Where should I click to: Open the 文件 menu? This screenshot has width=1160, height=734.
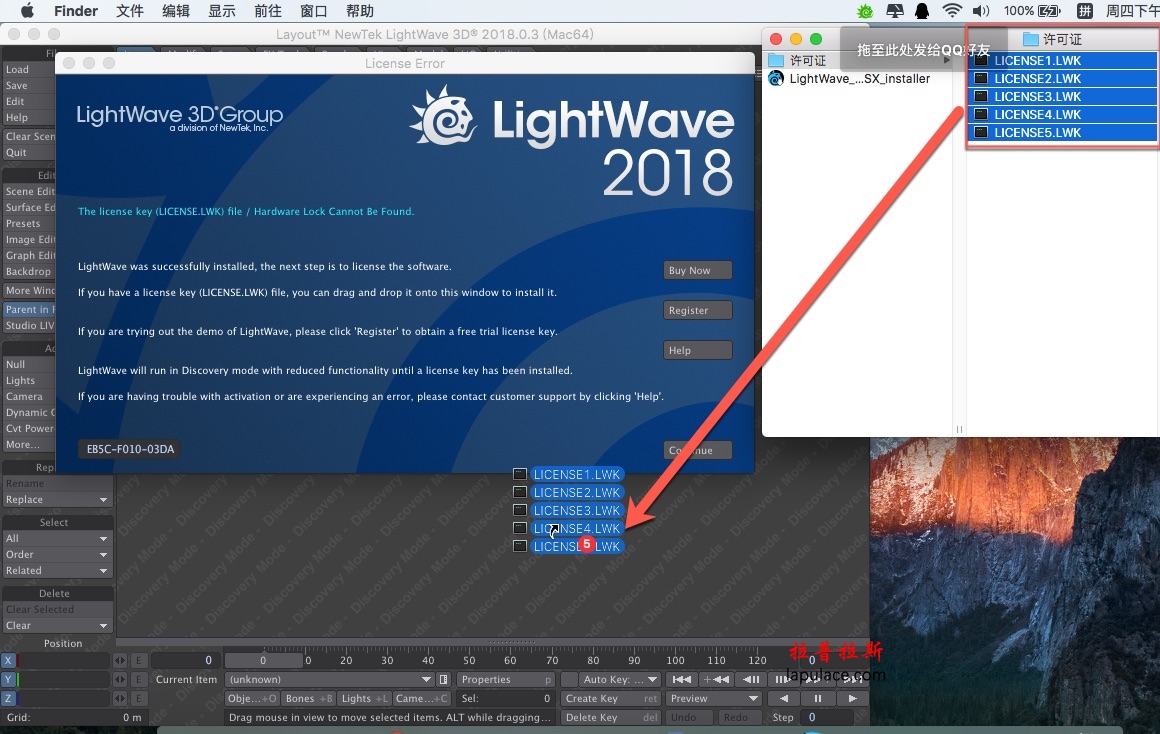(x=130, y=11)
